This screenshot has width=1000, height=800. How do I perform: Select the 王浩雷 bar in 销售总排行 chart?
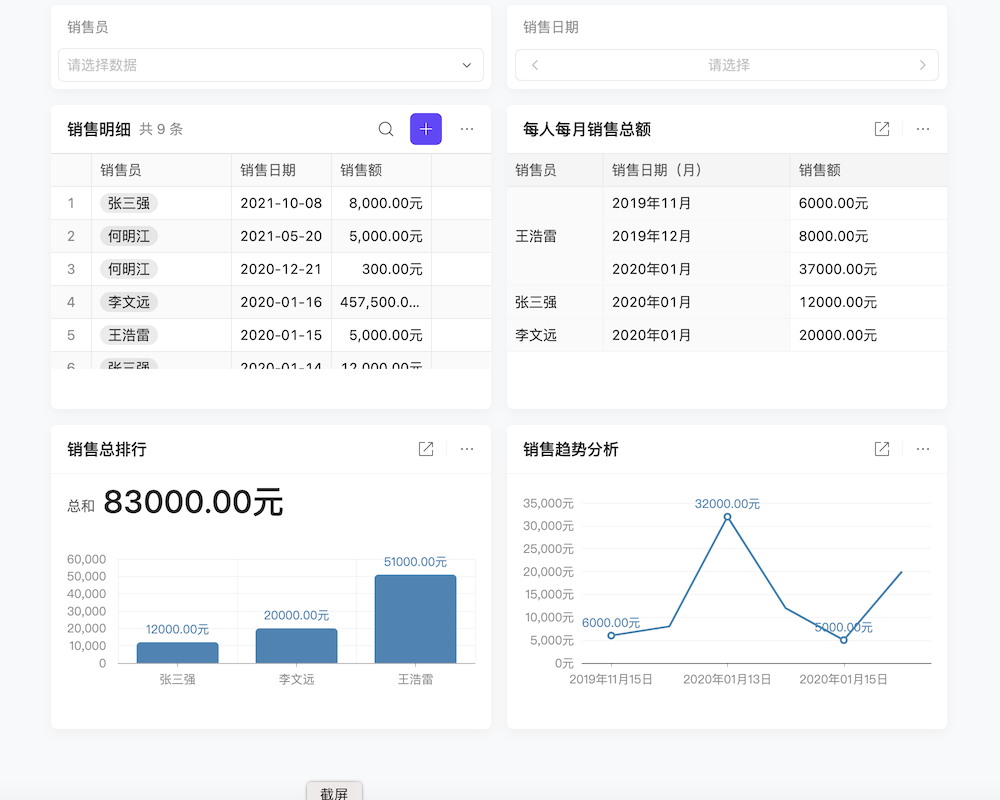point(415,615)
